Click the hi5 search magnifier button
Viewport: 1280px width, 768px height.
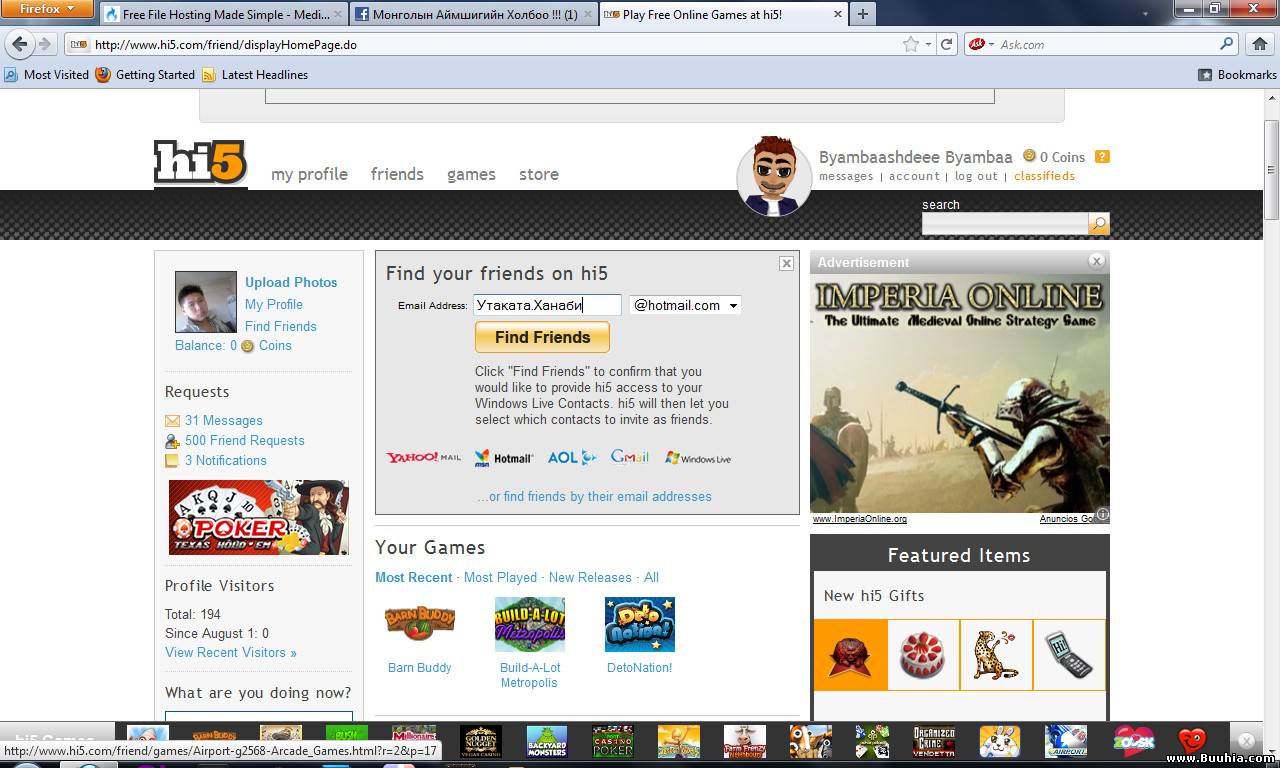1099,224
